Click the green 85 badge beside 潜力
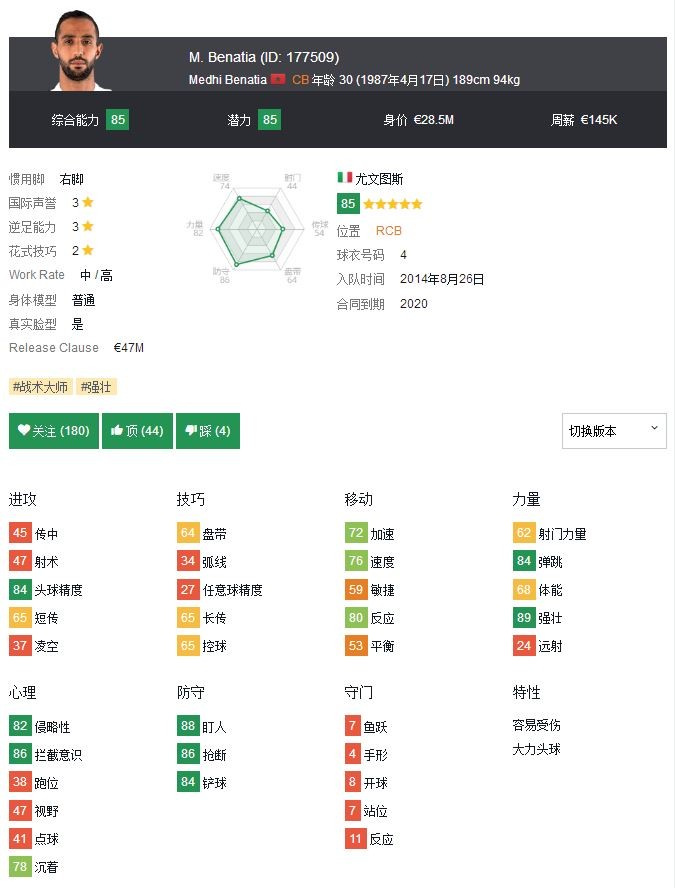Image resolution: width=675 pixels, height=888 pixels. click(269, 120)
